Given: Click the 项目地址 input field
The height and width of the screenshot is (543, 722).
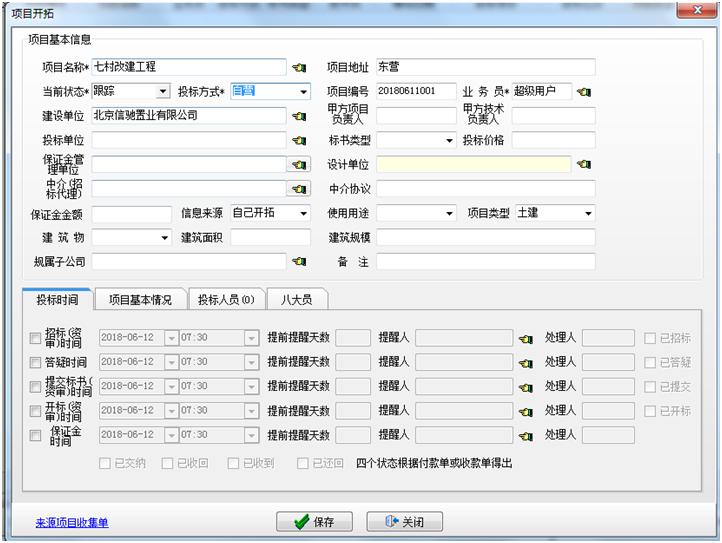Looking at the screenshot, I should (x=485, y=67).
